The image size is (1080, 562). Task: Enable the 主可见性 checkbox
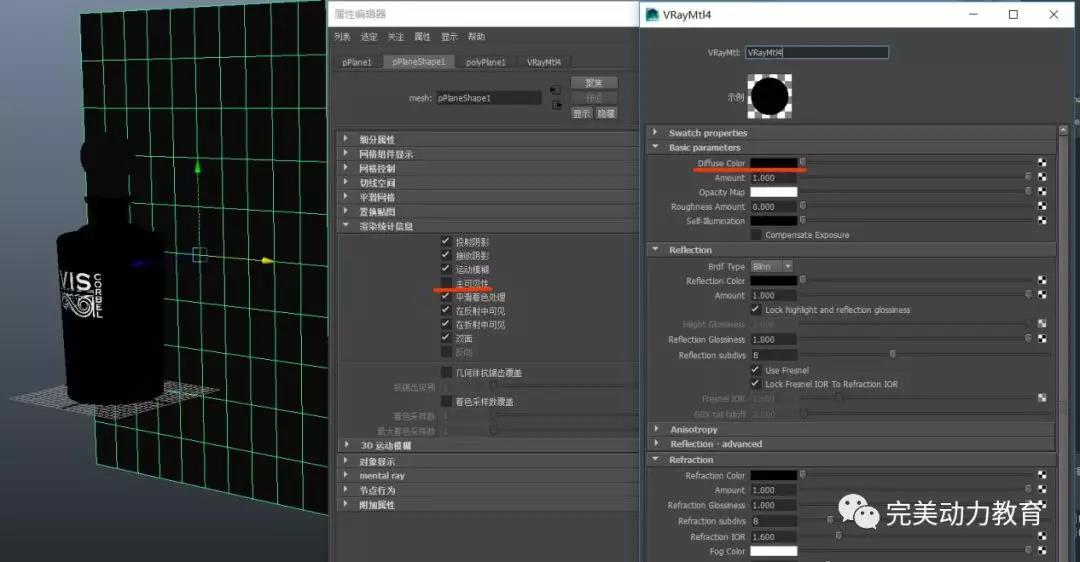pyautogui.click(x=446, y=284)
